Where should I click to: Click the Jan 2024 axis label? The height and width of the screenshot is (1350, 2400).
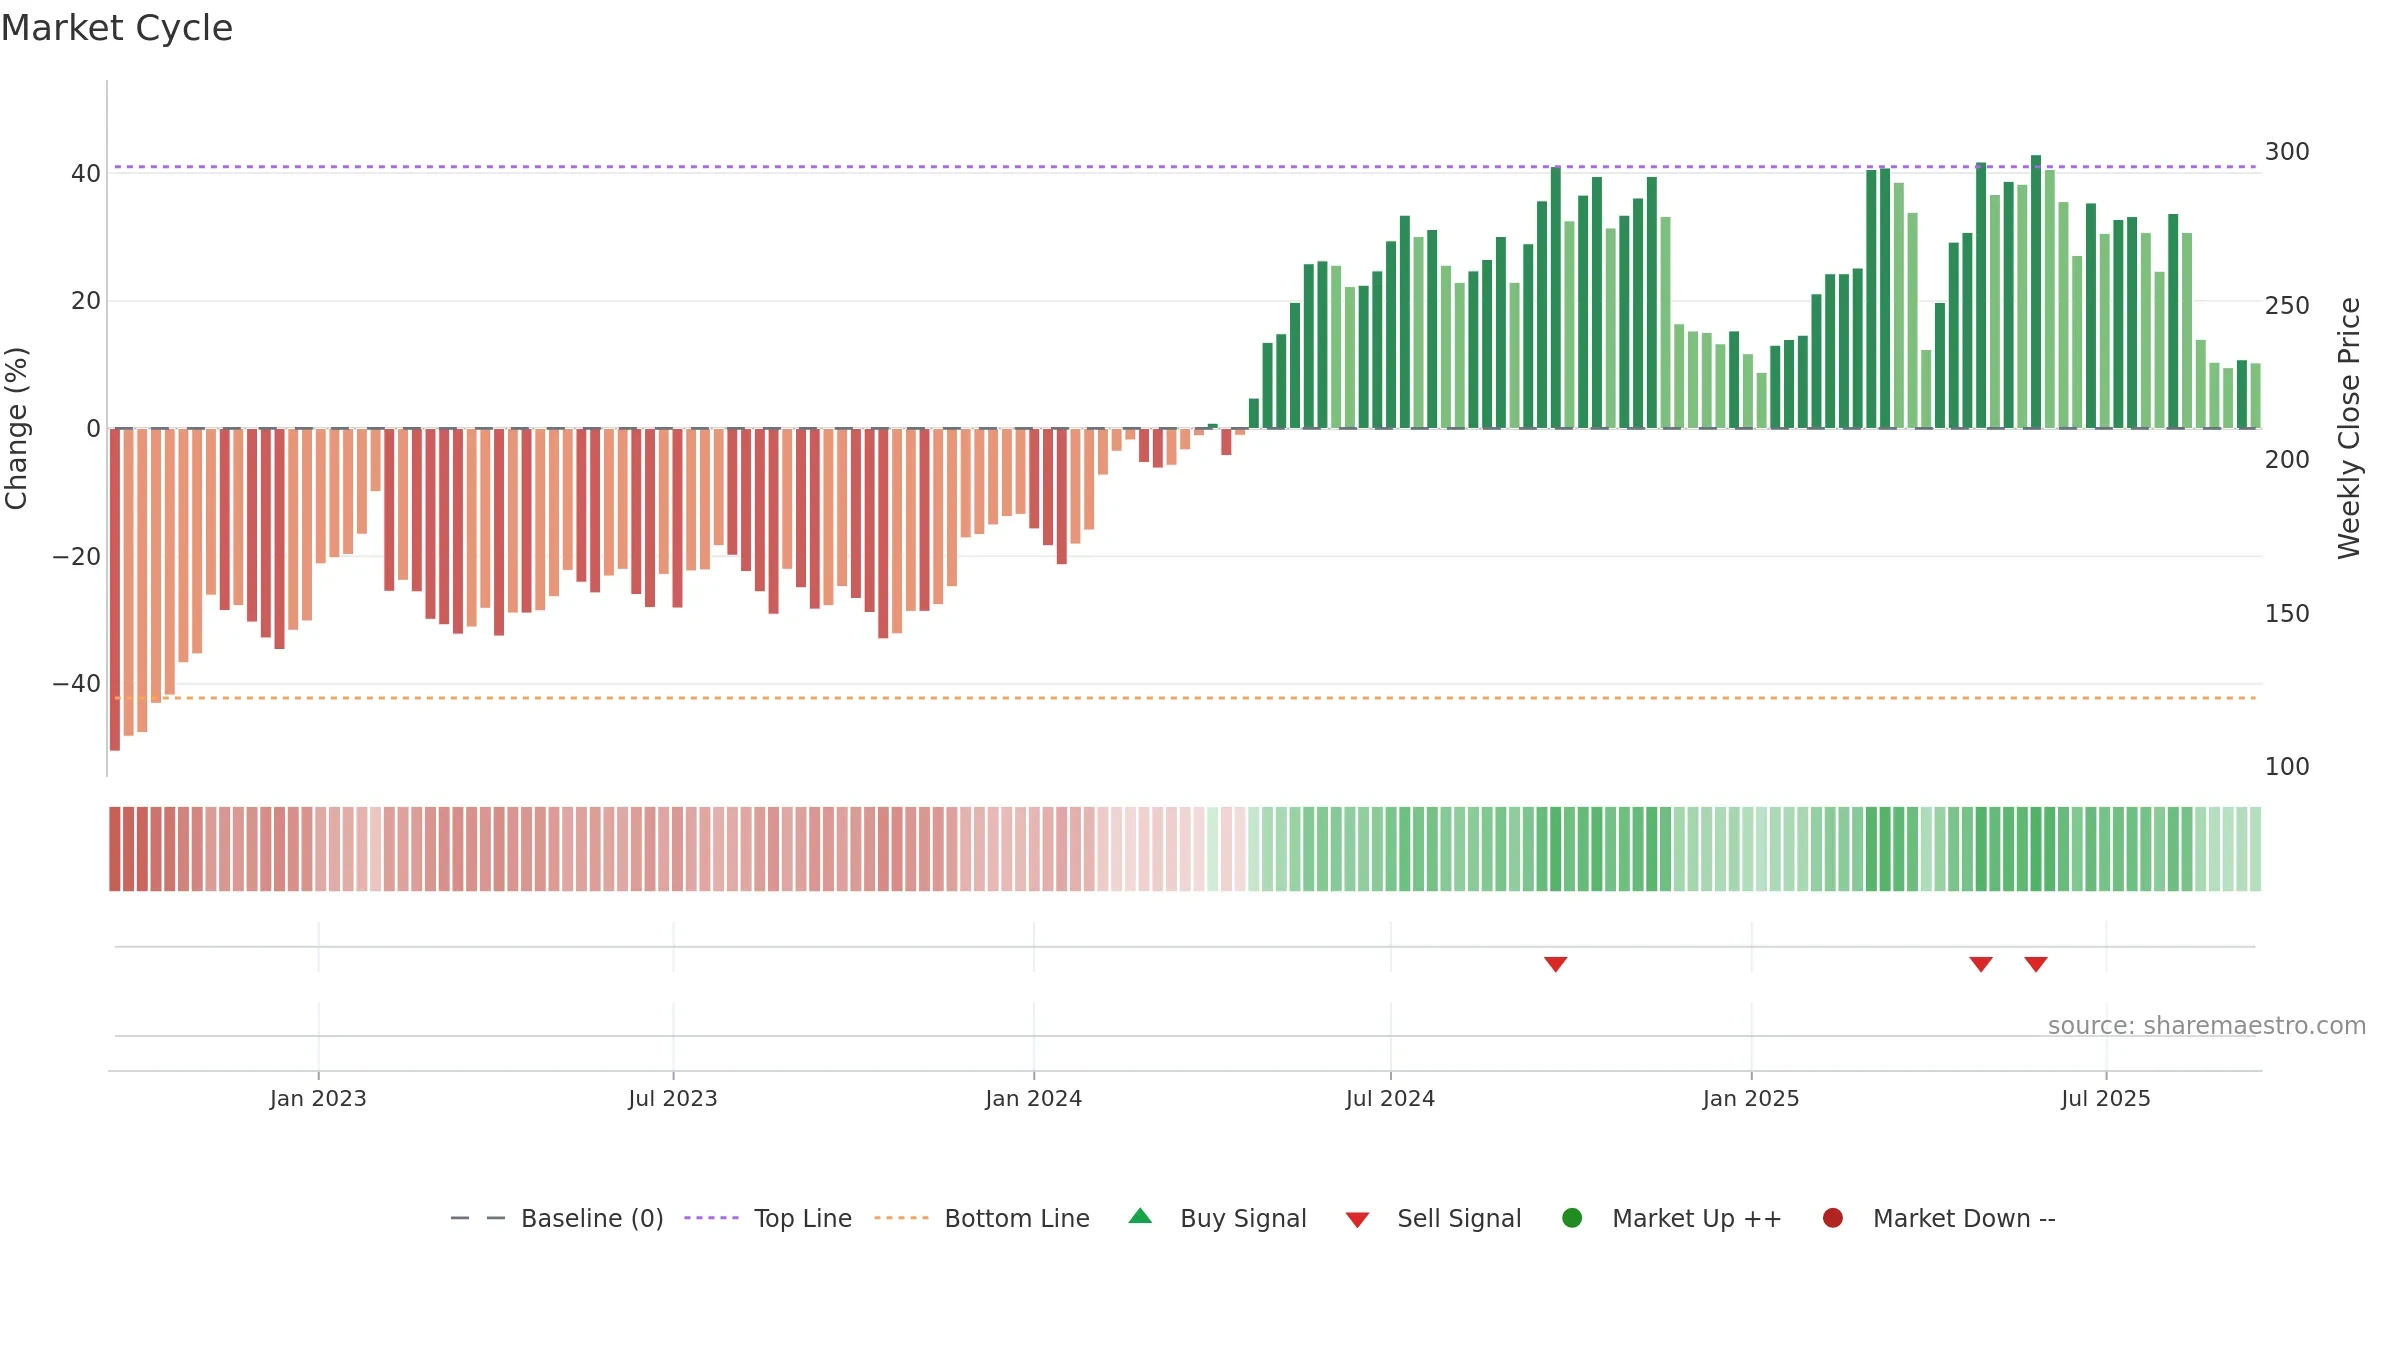[1033, 1098]
